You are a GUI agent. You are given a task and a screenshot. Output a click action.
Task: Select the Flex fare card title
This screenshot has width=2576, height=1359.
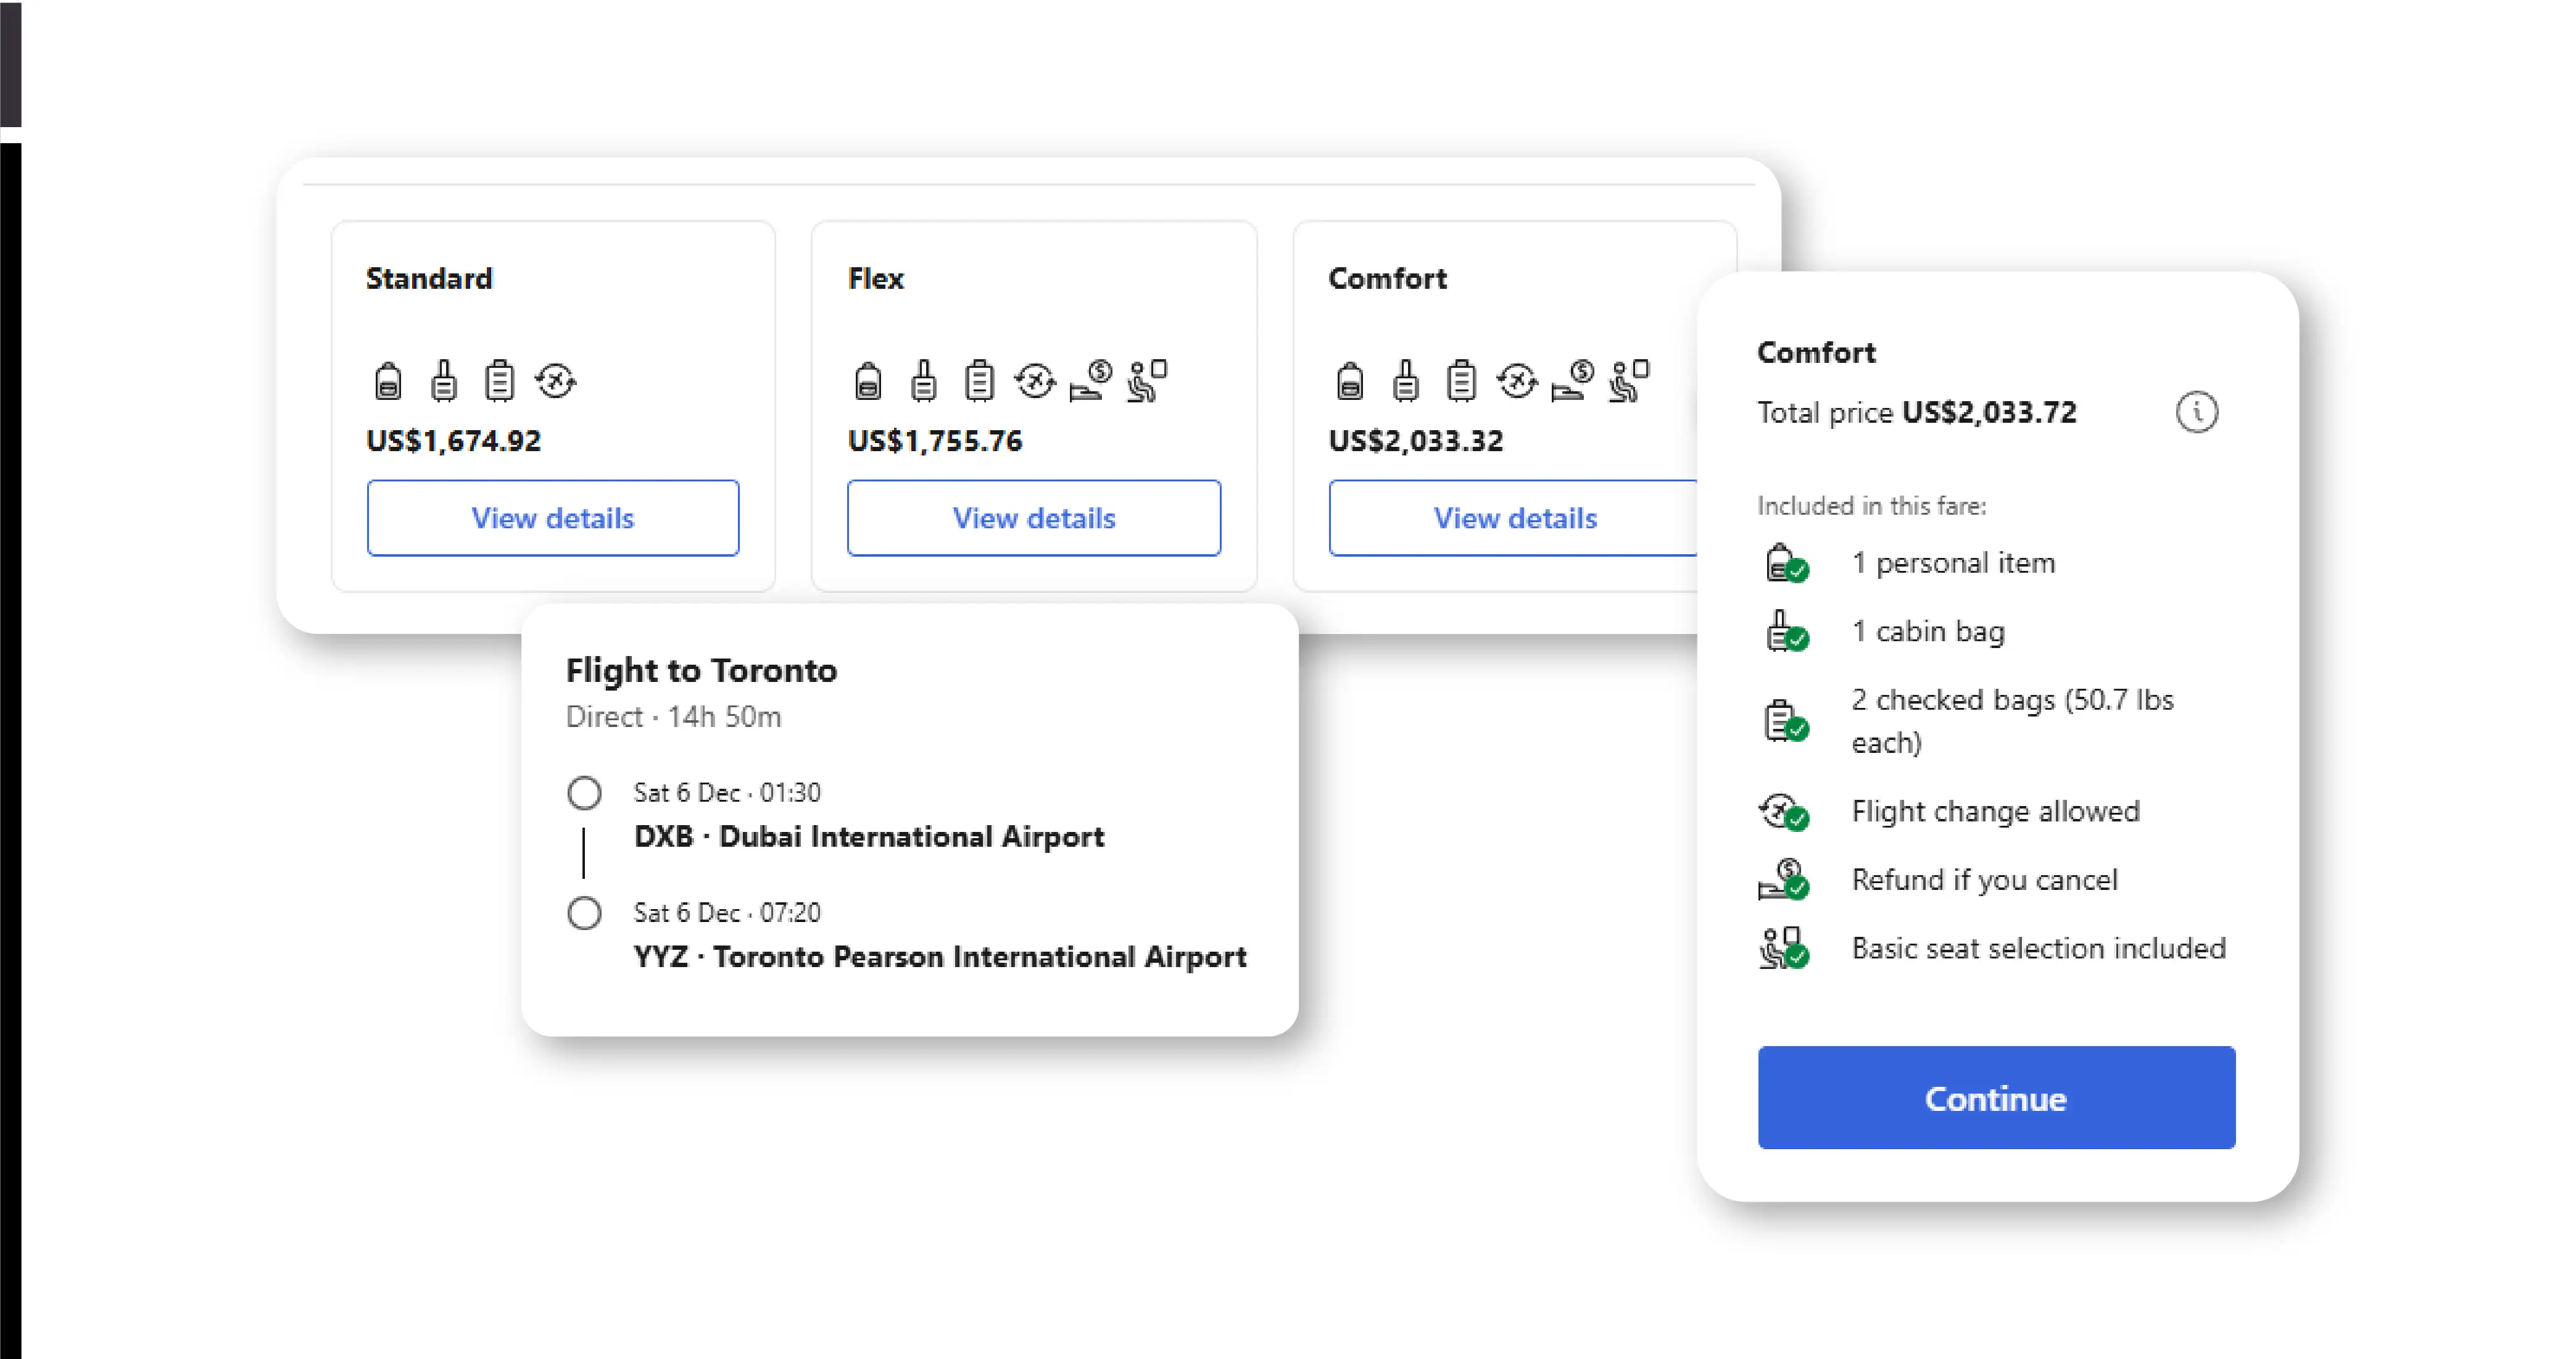pos(875,278)
